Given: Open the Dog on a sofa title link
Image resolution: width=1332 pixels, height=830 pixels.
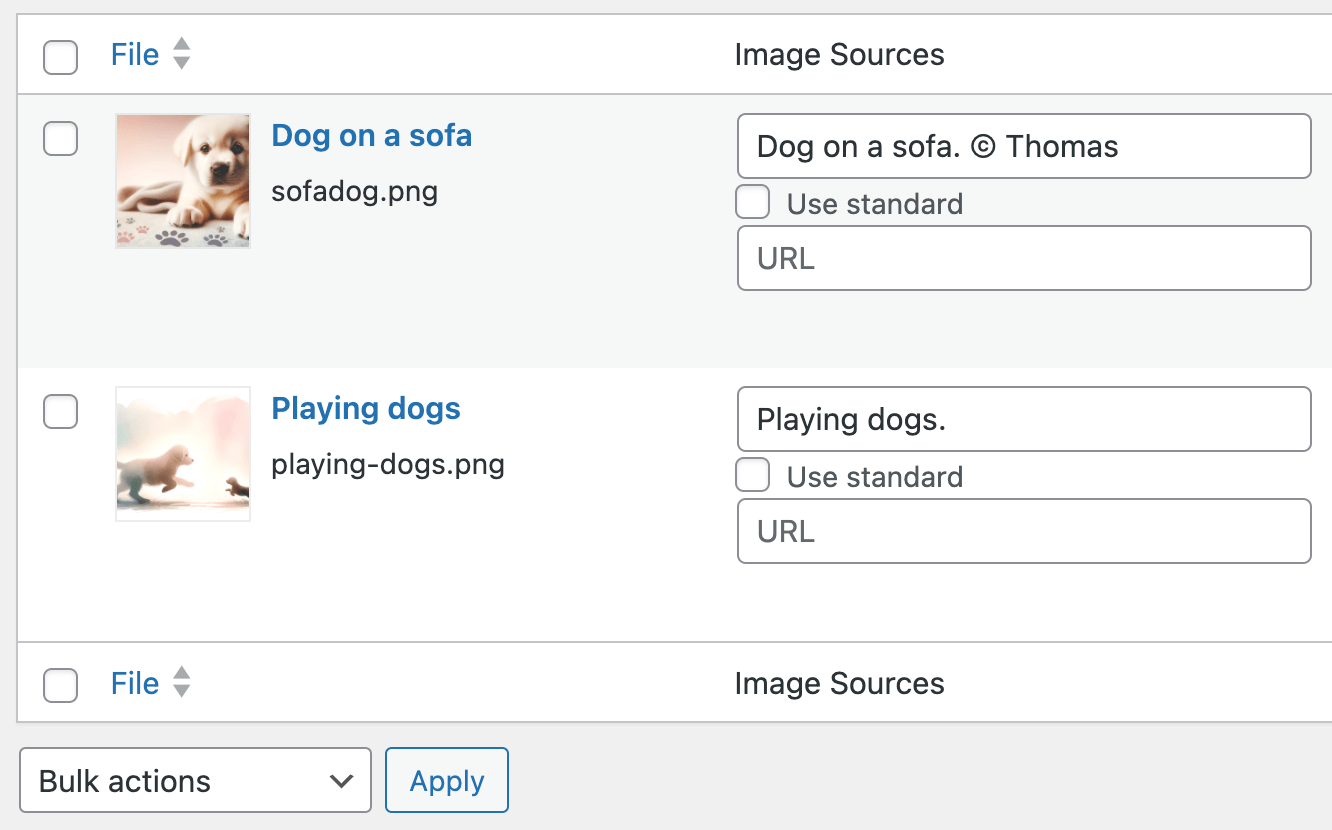Looking at the screenshot, I should (x=371, y=136).
